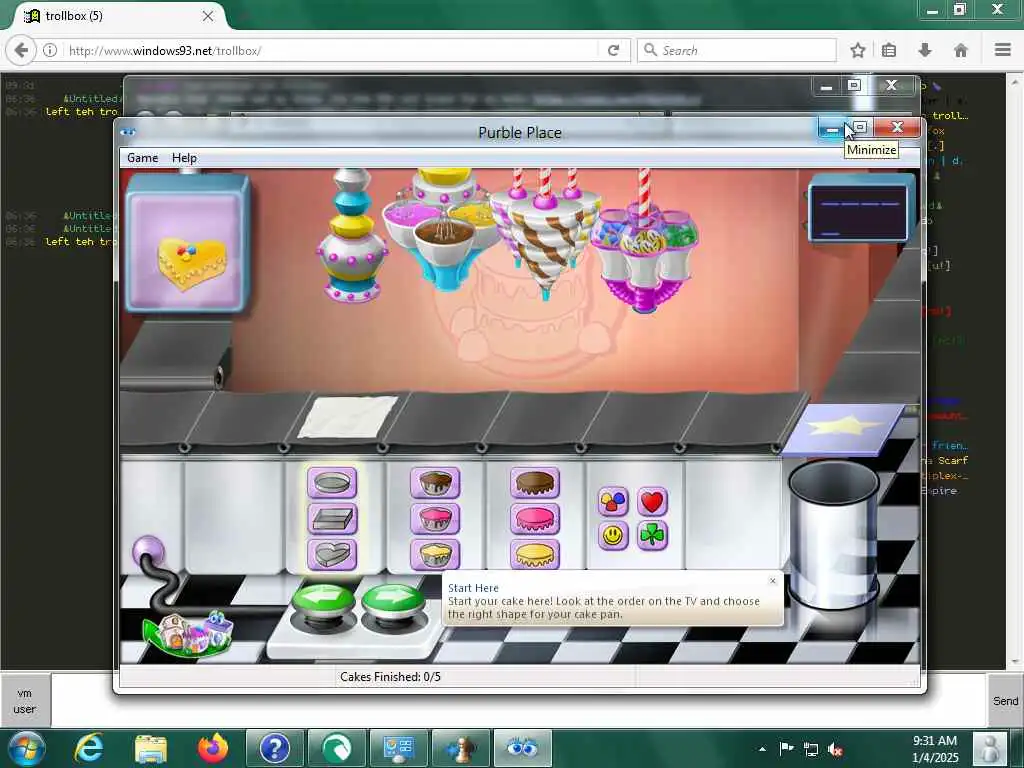The width and height of the screenshot is (1024, 768).
Task: Click the metal trash can
Action: click(x=834, y=534)
